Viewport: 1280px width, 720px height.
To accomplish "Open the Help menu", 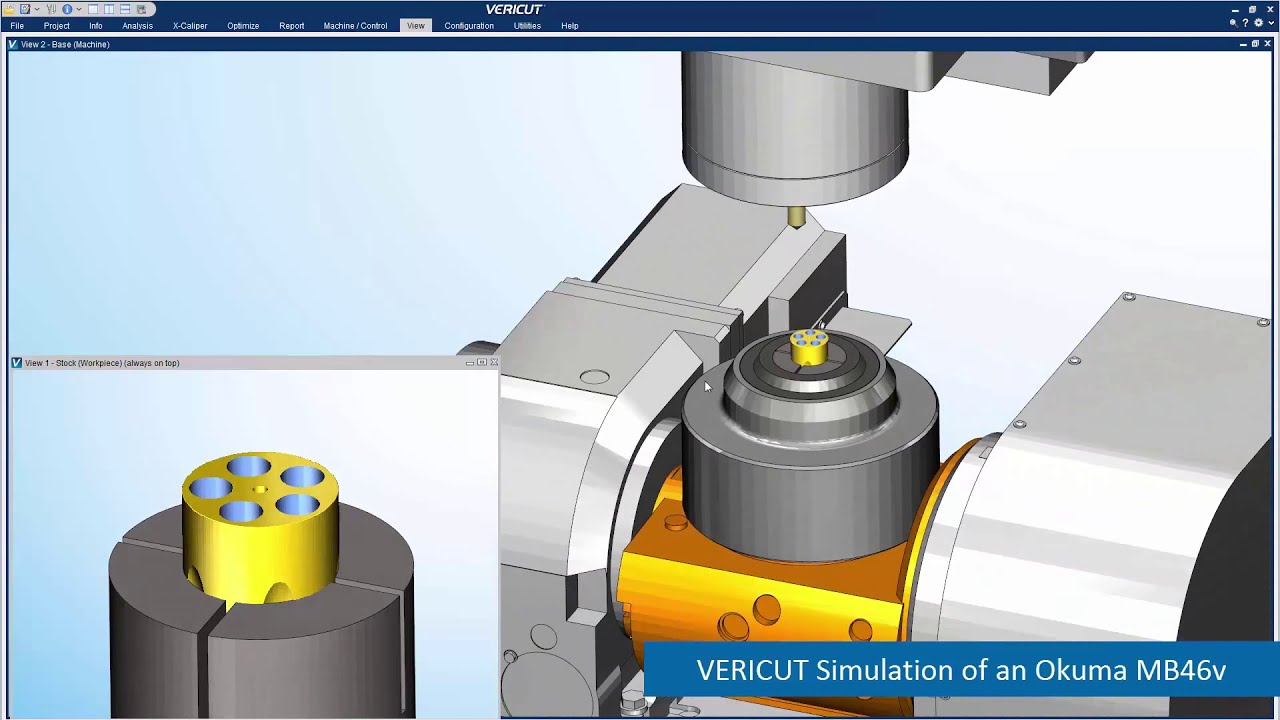I will (569, 26).
